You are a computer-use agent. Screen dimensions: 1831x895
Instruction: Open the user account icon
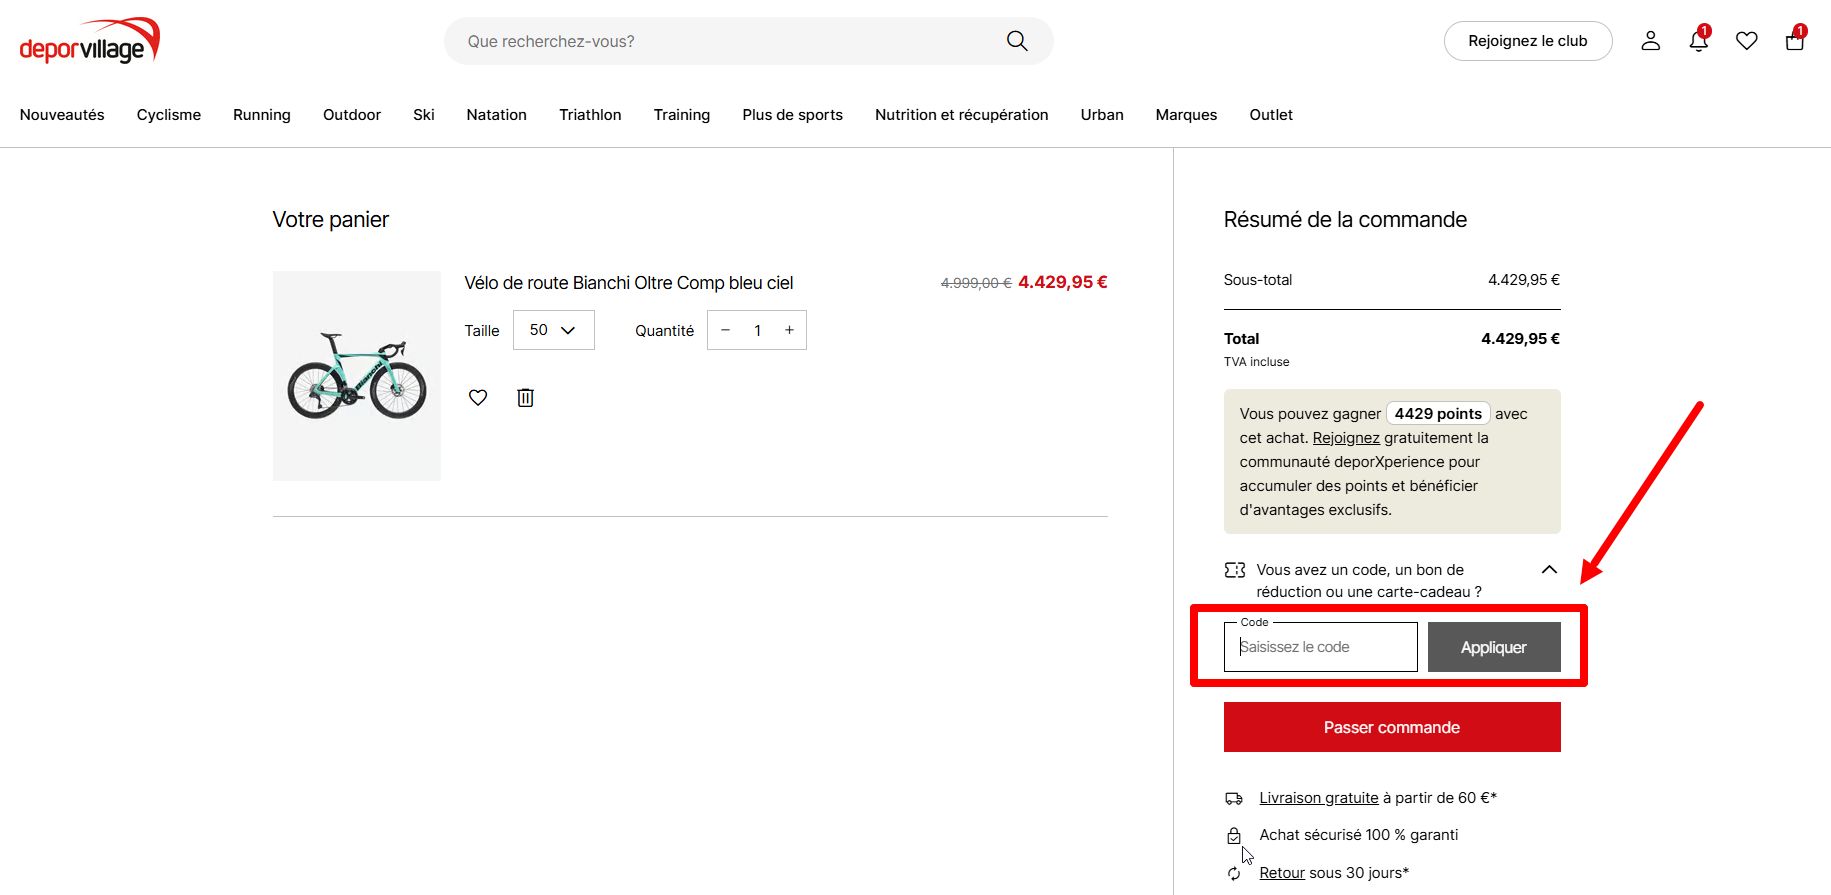(x=1651, y=41)
